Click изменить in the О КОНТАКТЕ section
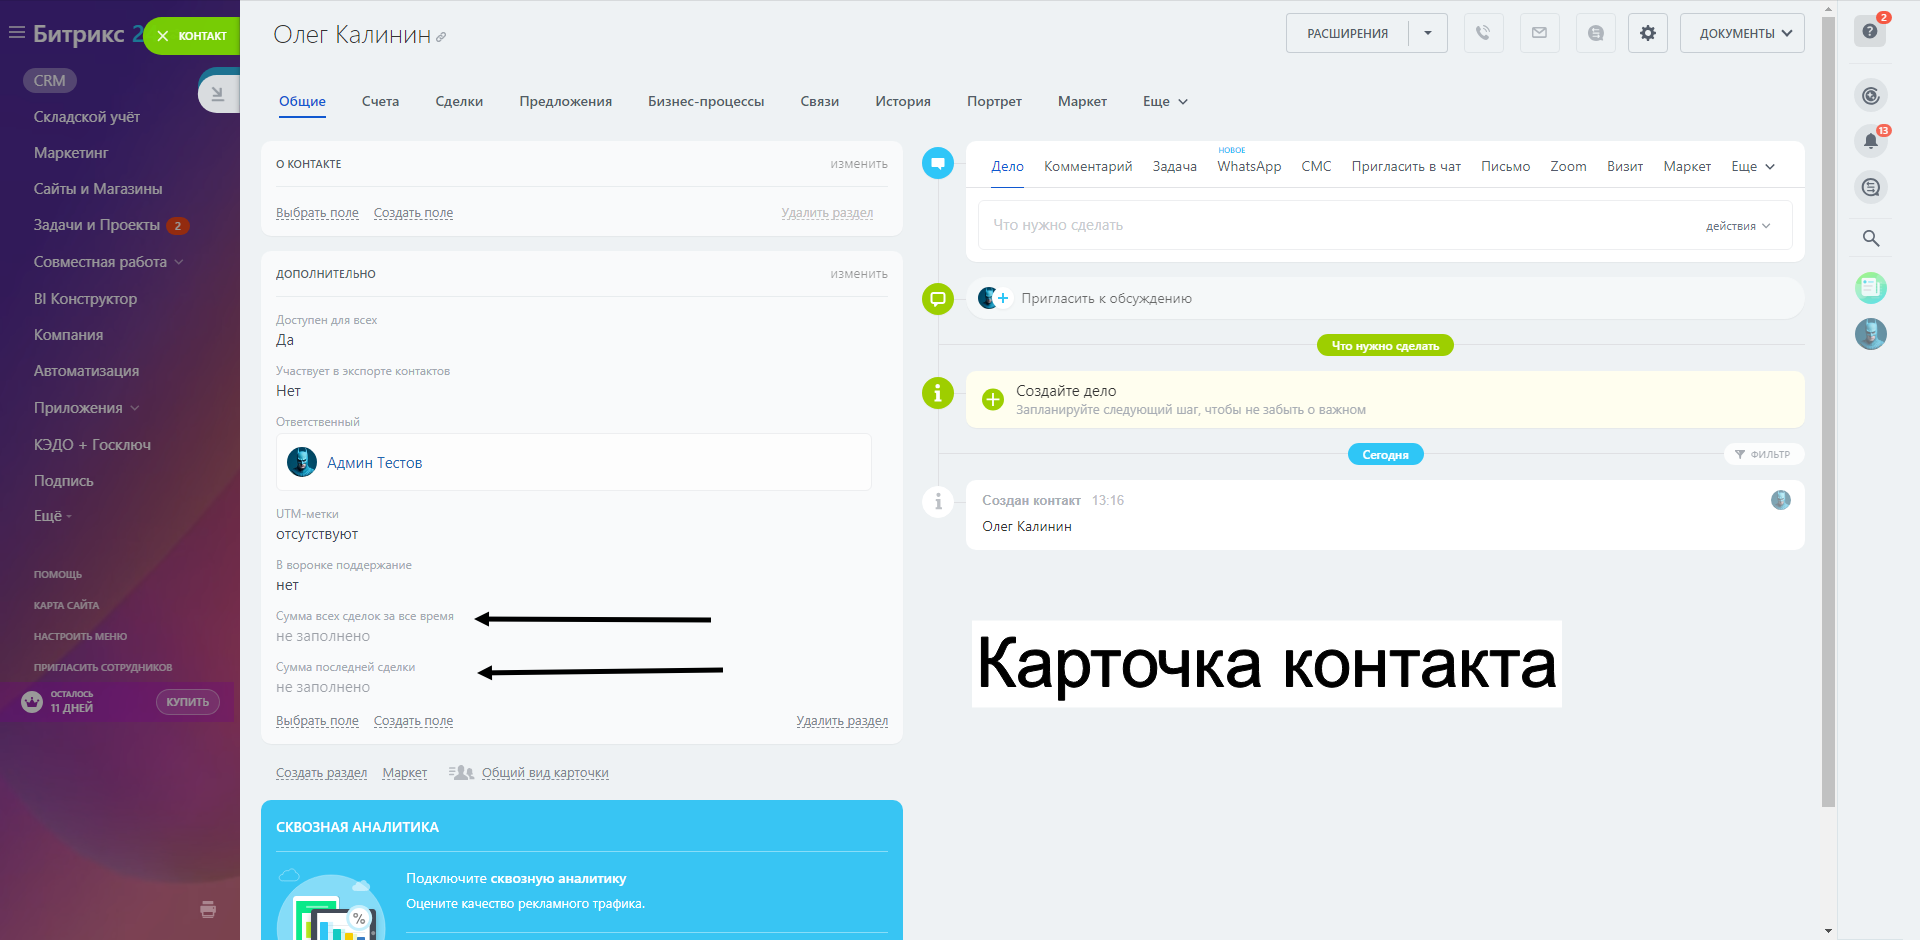This screenshot has width=1920, height=940. click(x=859, y=164)
